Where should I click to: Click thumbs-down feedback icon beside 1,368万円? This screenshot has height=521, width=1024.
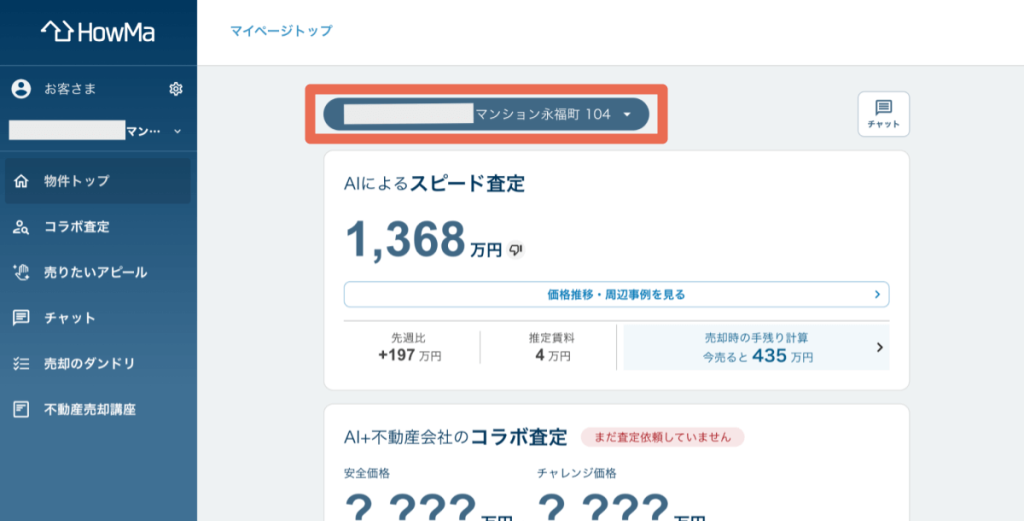[516, 249]
